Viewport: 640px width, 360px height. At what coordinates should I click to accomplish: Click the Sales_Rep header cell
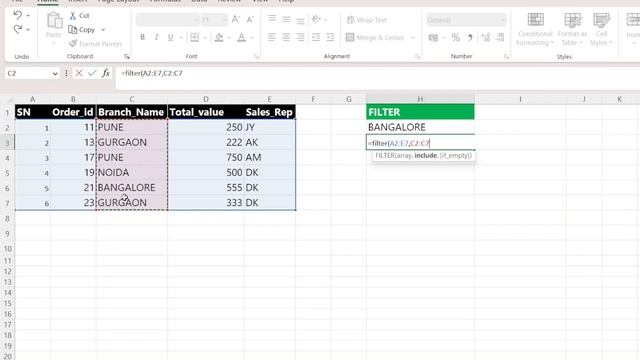pyautogui.click(x=270, y=112)
